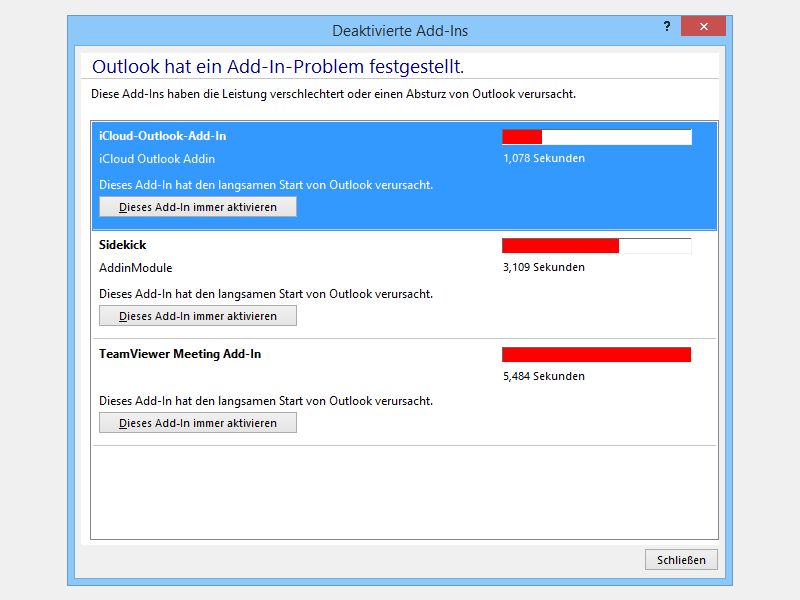Screen dimensions: 800x600
Task: Select the iCloud-Outlook-Add-In title
Action: 162,136
